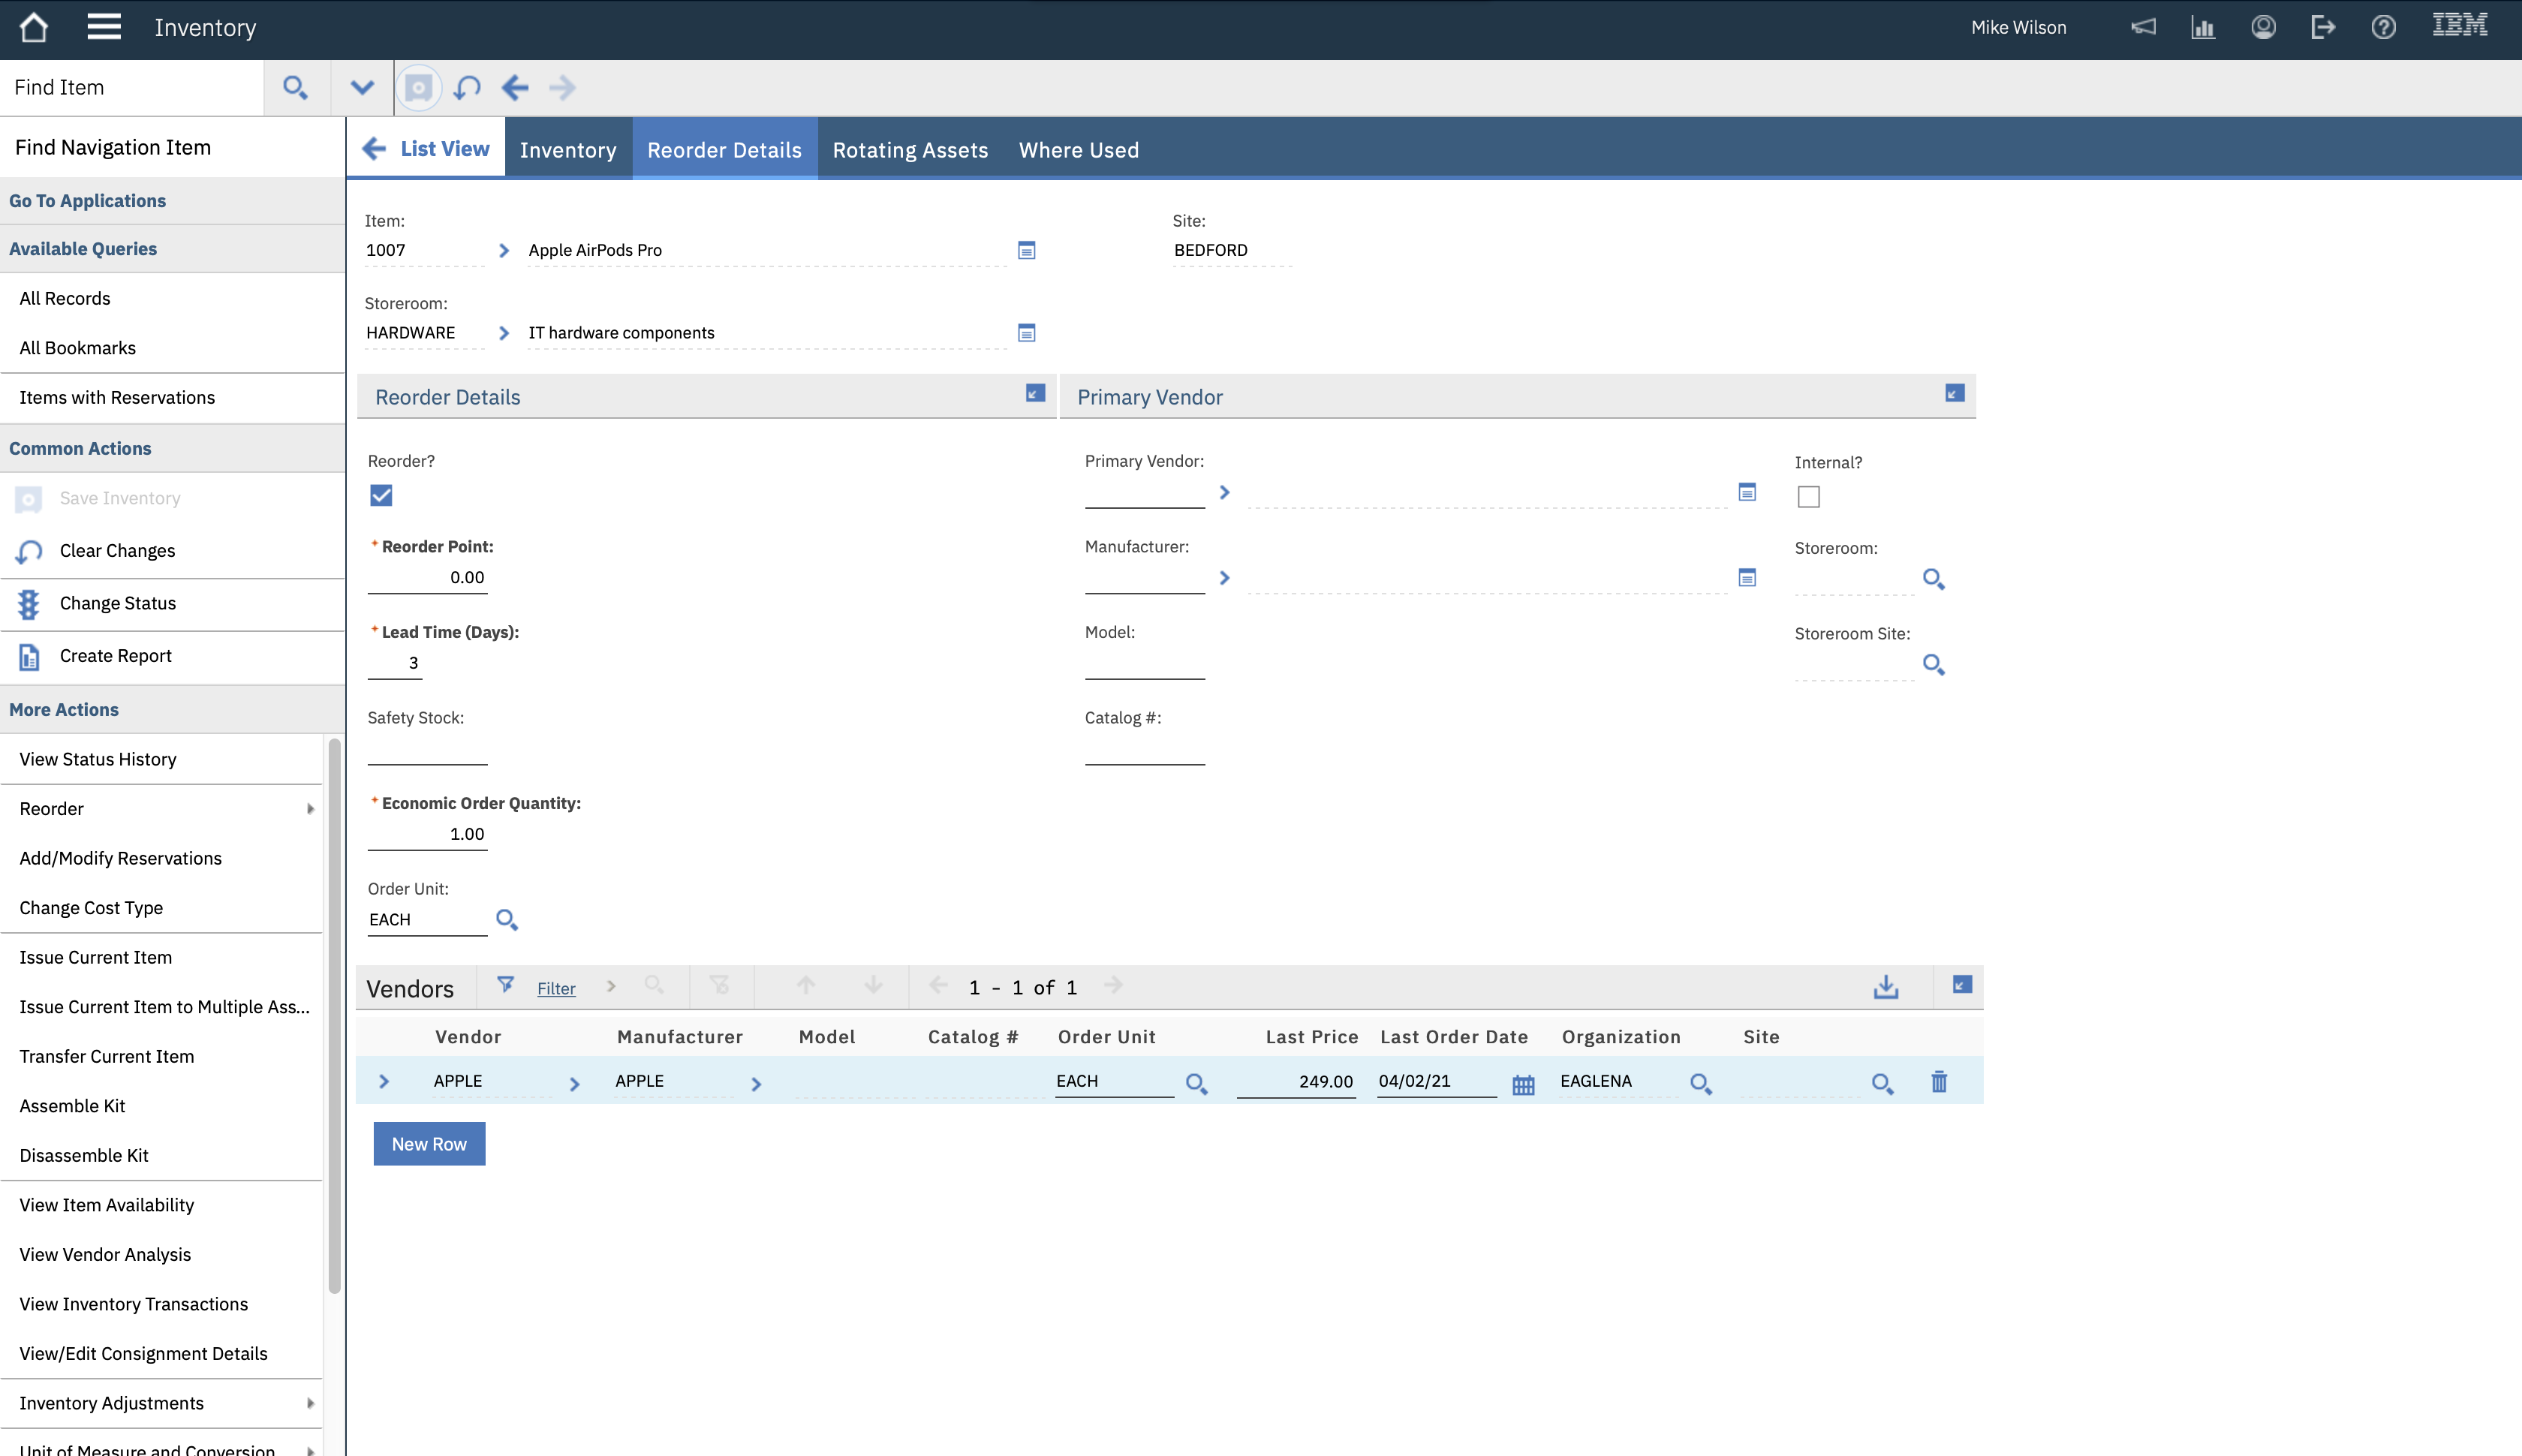Image resolution: width=2522 pixels, height=1456 pixels.
Task: Check the Internal? checkbox
Action: (1808, 497)
